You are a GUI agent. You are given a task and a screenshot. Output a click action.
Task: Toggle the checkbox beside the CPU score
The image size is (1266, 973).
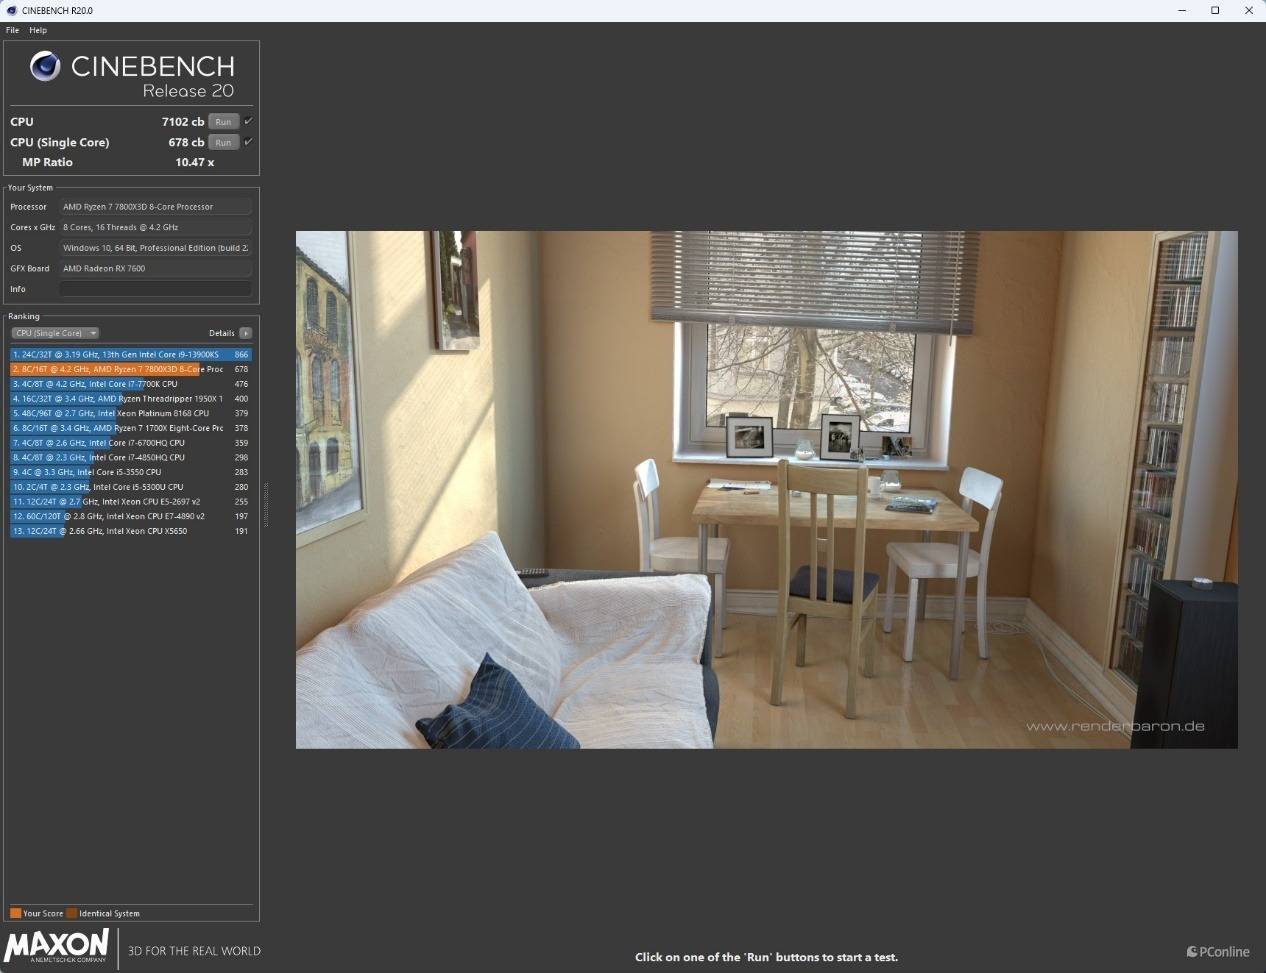coord(248,121)
